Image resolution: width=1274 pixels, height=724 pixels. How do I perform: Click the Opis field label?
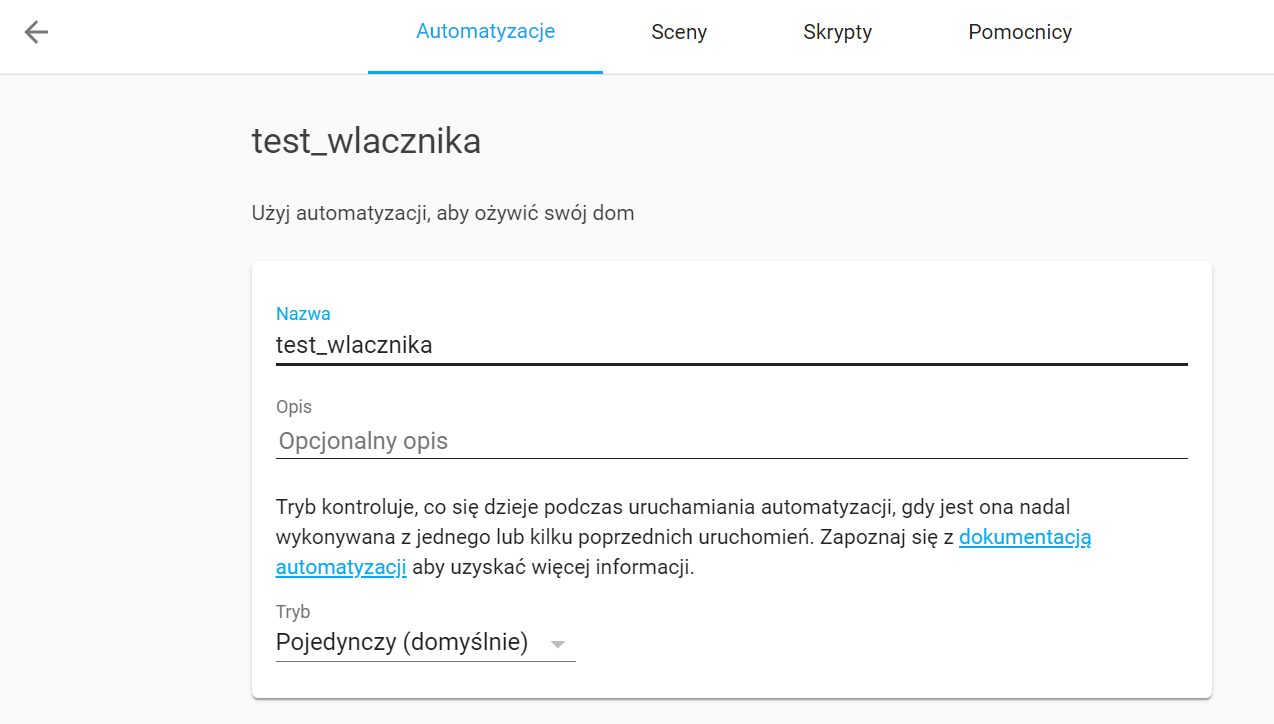click(x=294, y=407)
